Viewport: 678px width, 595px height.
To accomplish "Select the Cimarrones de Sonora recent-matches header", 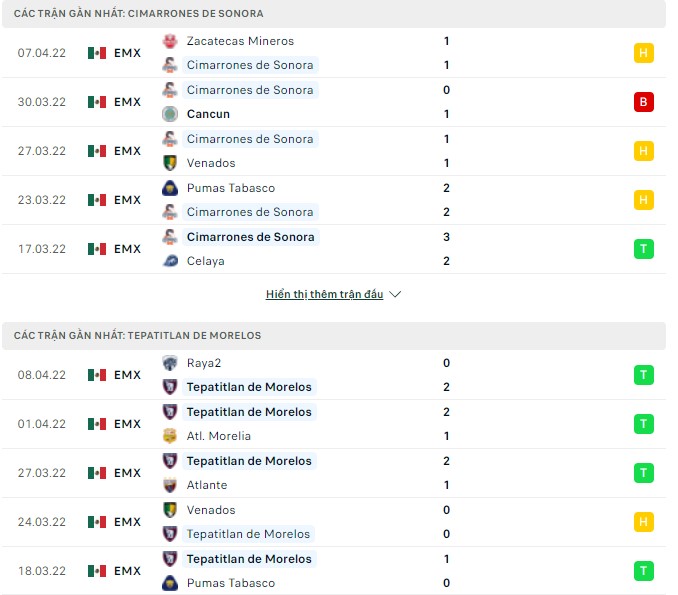I will (x=139, y=13).
